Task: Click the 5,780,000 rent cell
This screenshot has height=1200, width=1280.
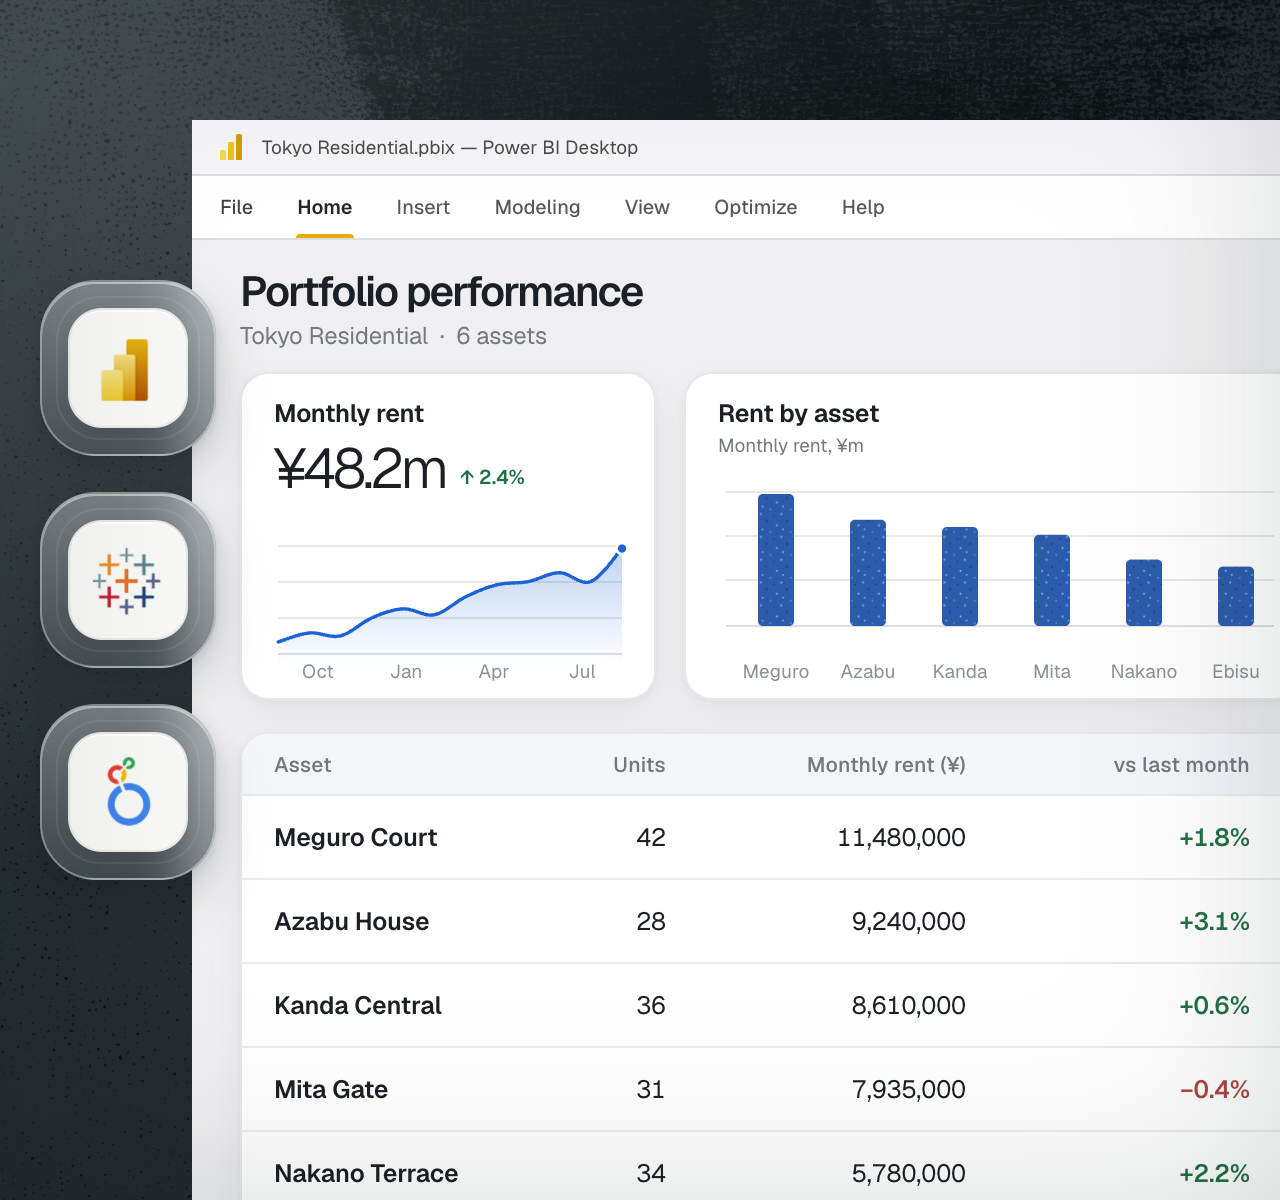Action: click(x=908, y=1173)
